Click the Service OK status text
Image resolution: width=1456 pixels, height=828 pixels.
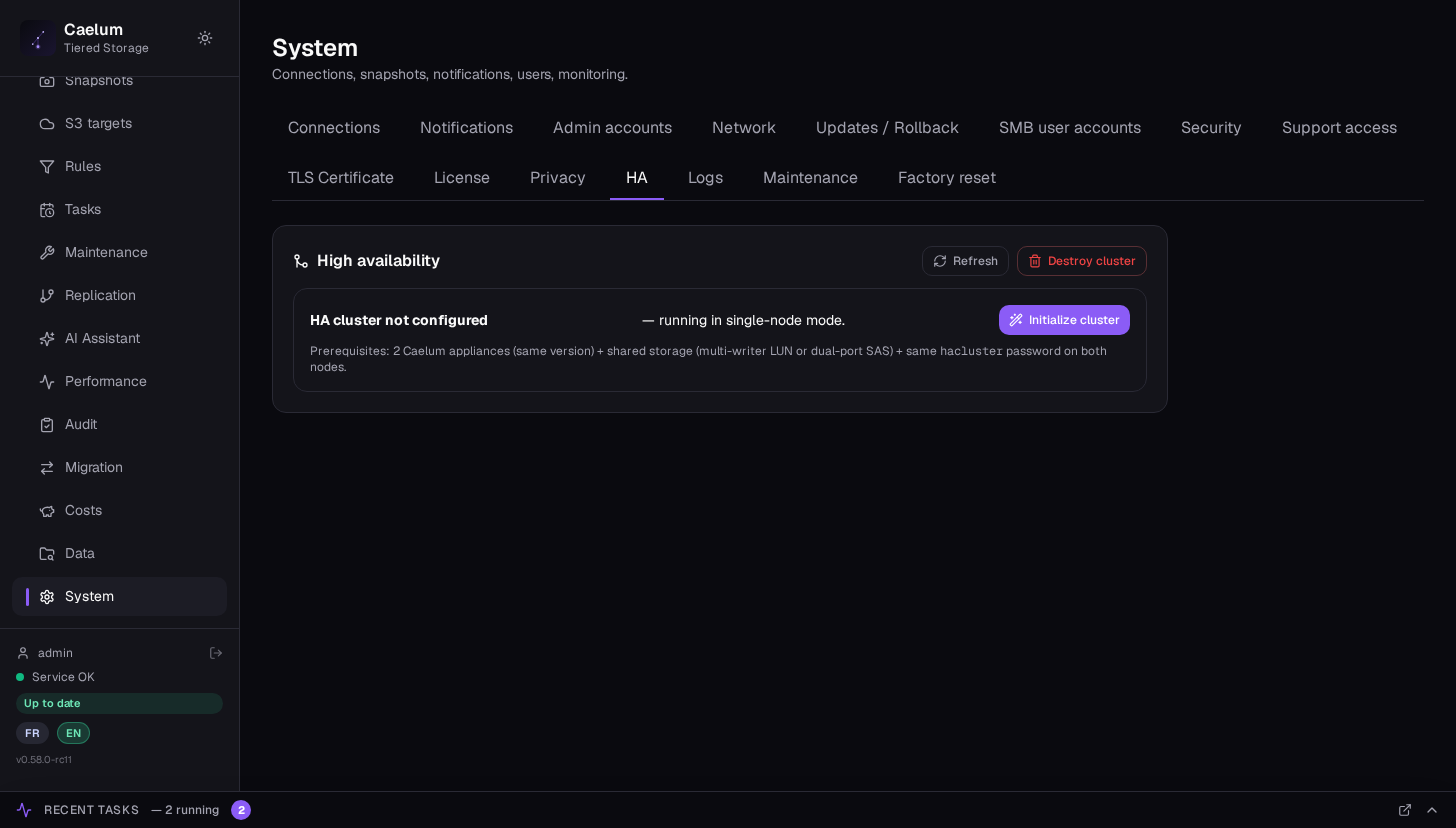(63, 677)
